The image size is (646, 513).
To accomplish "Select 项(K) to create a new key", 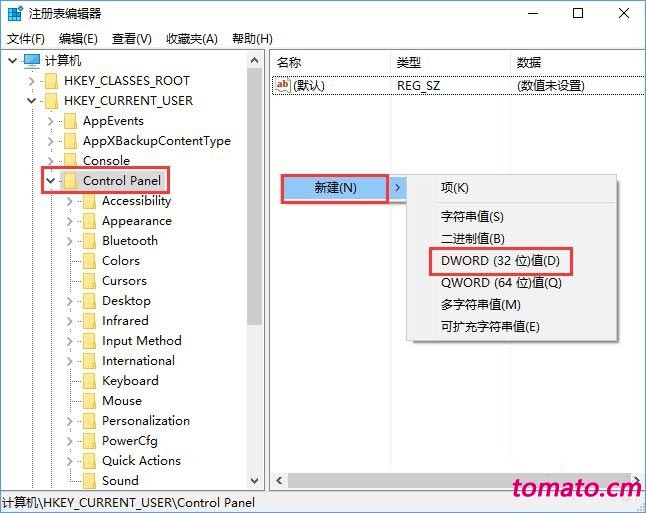I will [454, 188].
